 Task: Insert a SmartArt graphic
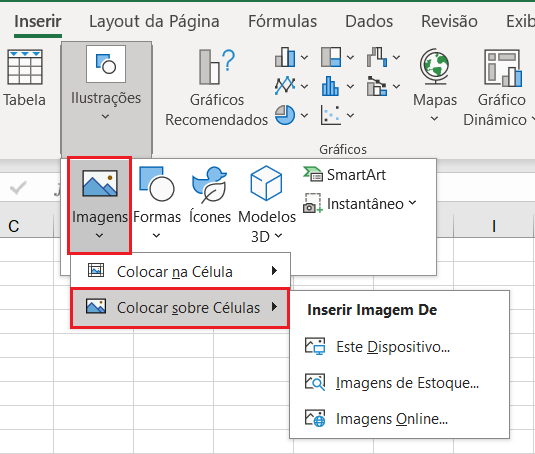tap(344, 175)
